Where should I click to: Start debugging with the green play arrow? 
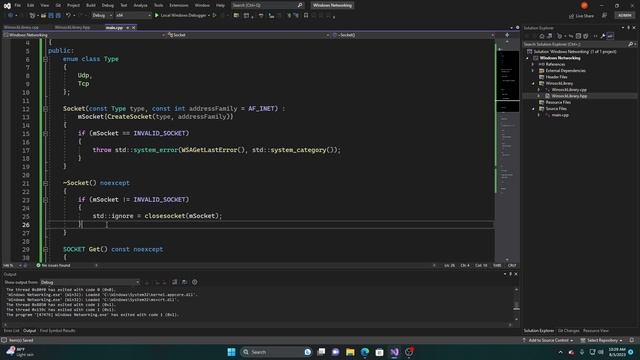[x=156, y=16]
